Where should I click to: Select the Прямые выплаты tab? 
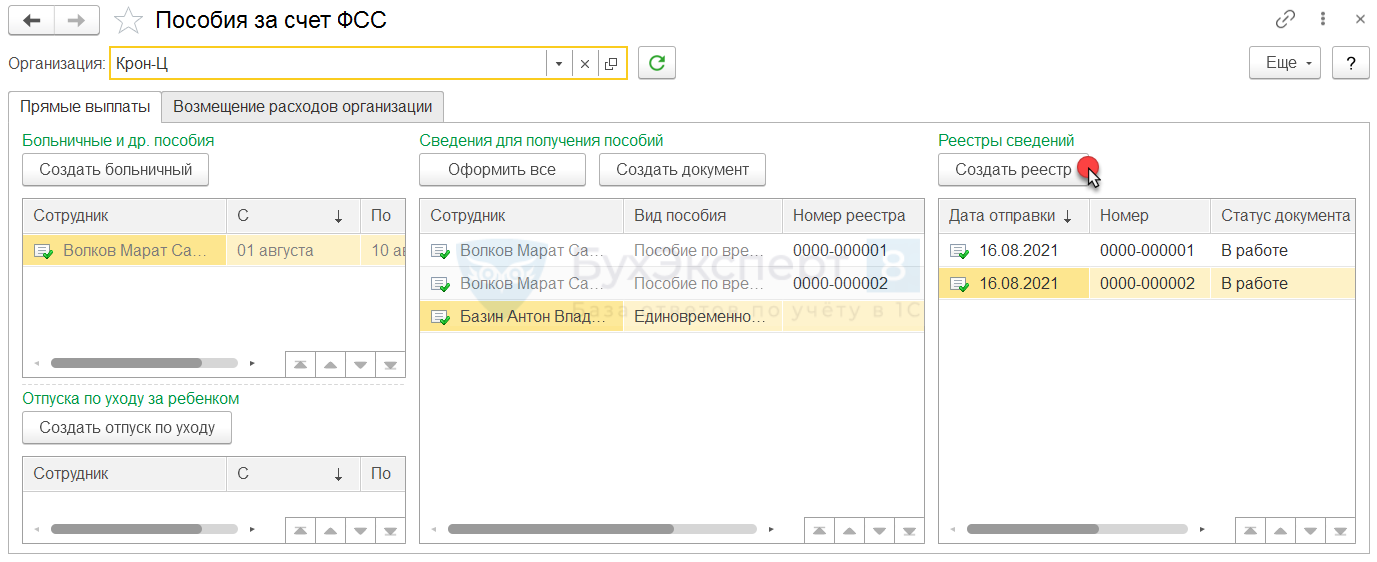coord(85,107)
